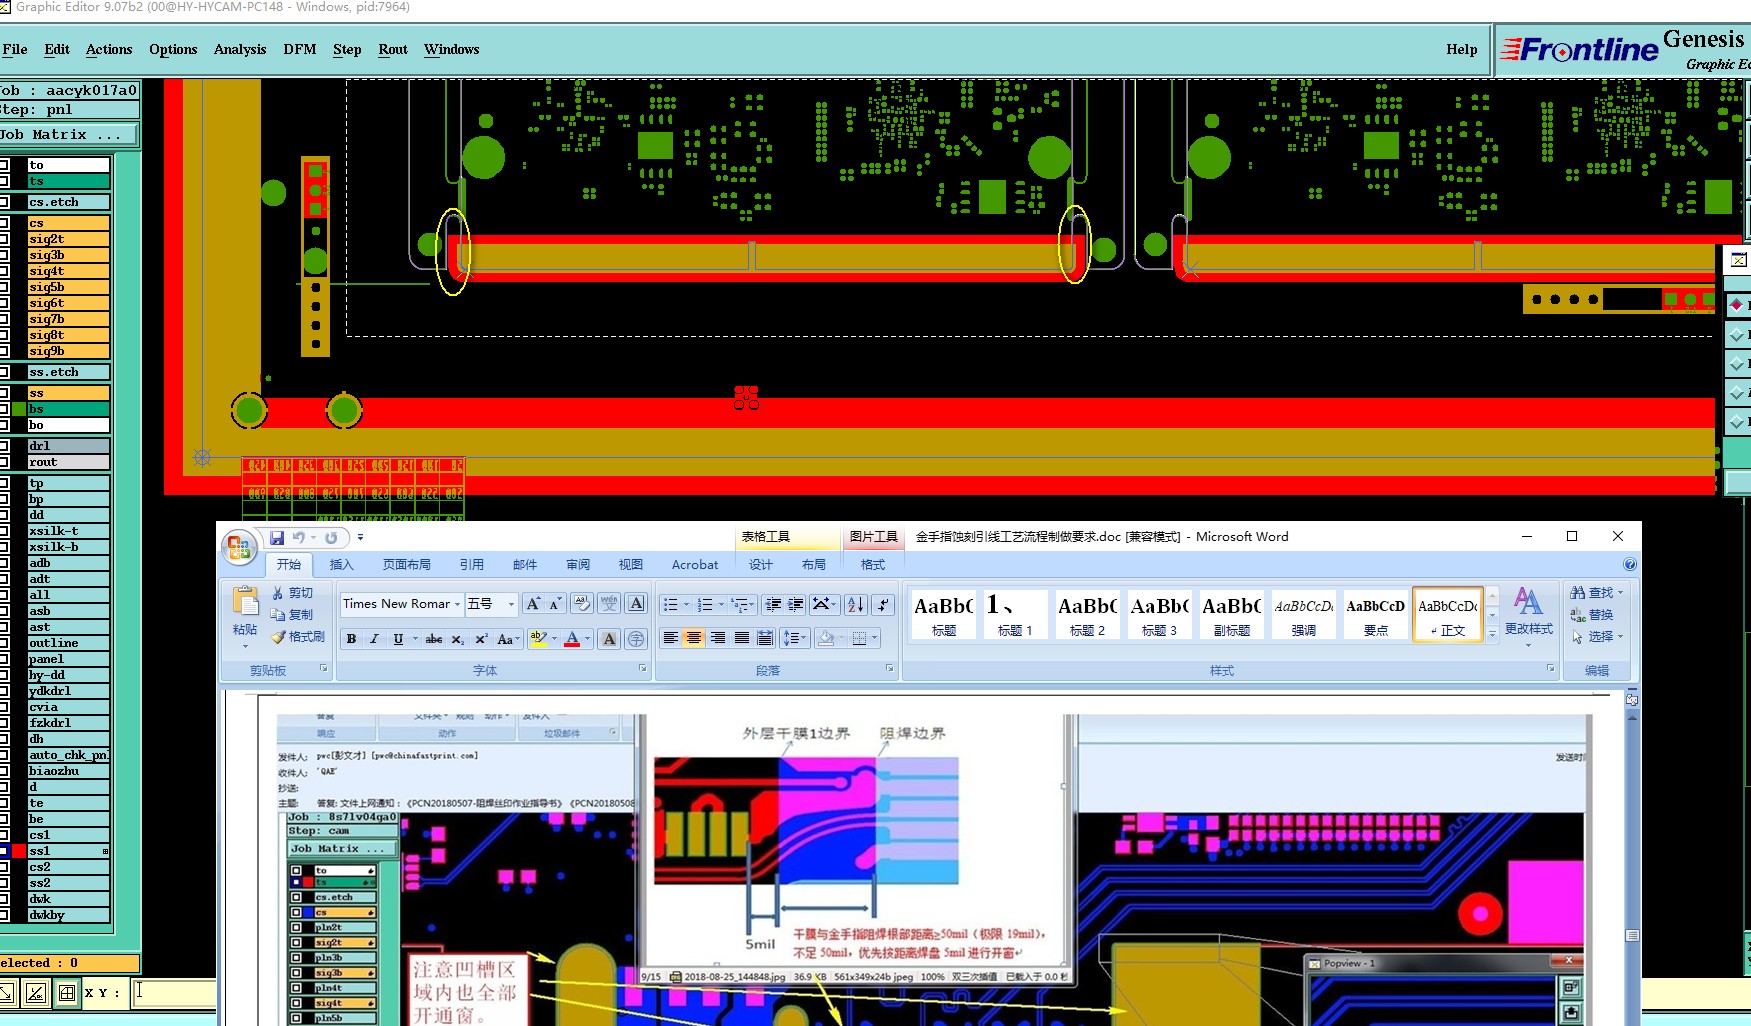
Task: Click Word help question mark icon
Action: [x=1630, y=564]
